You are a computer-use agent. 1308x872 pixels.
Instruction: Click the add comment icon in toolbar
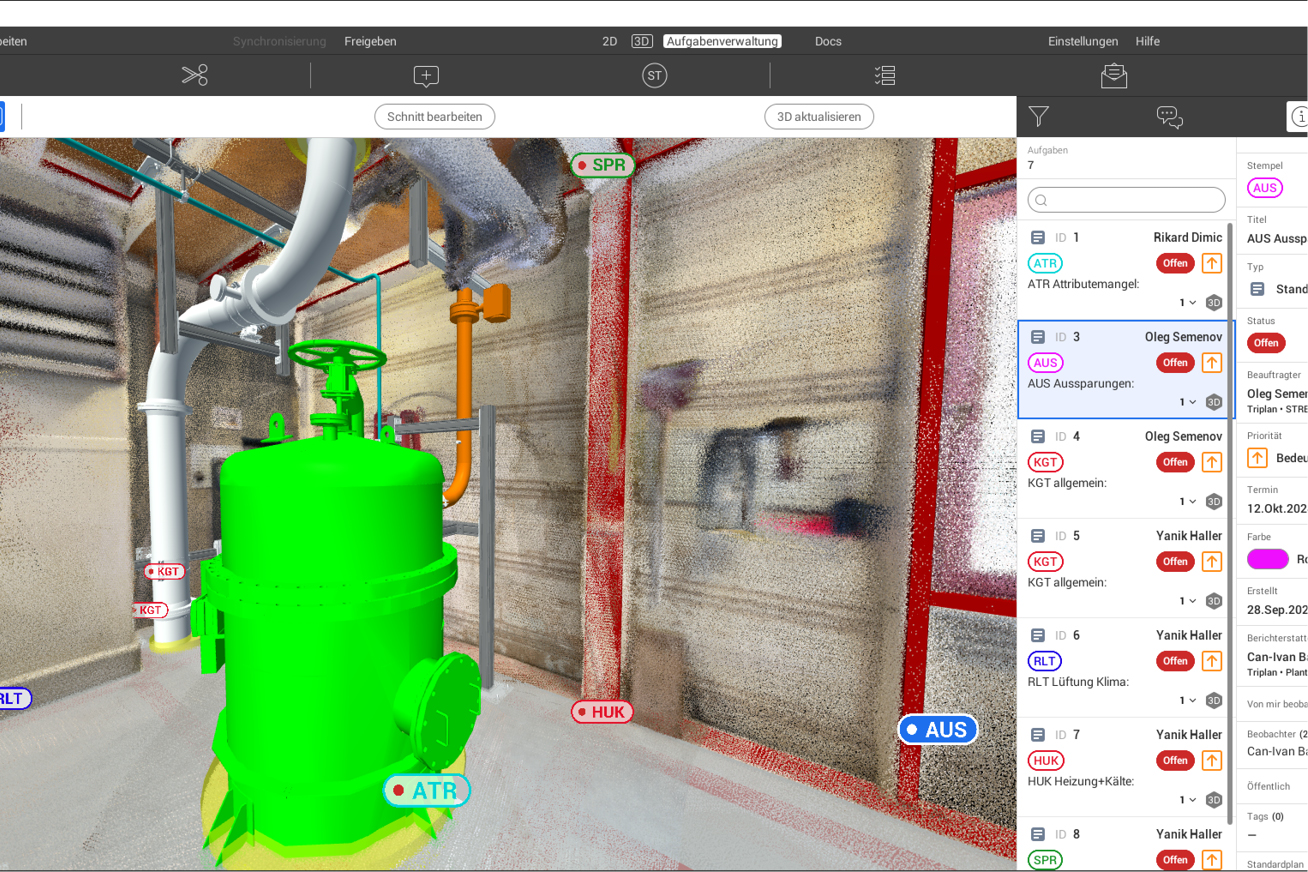pos(426,76)
